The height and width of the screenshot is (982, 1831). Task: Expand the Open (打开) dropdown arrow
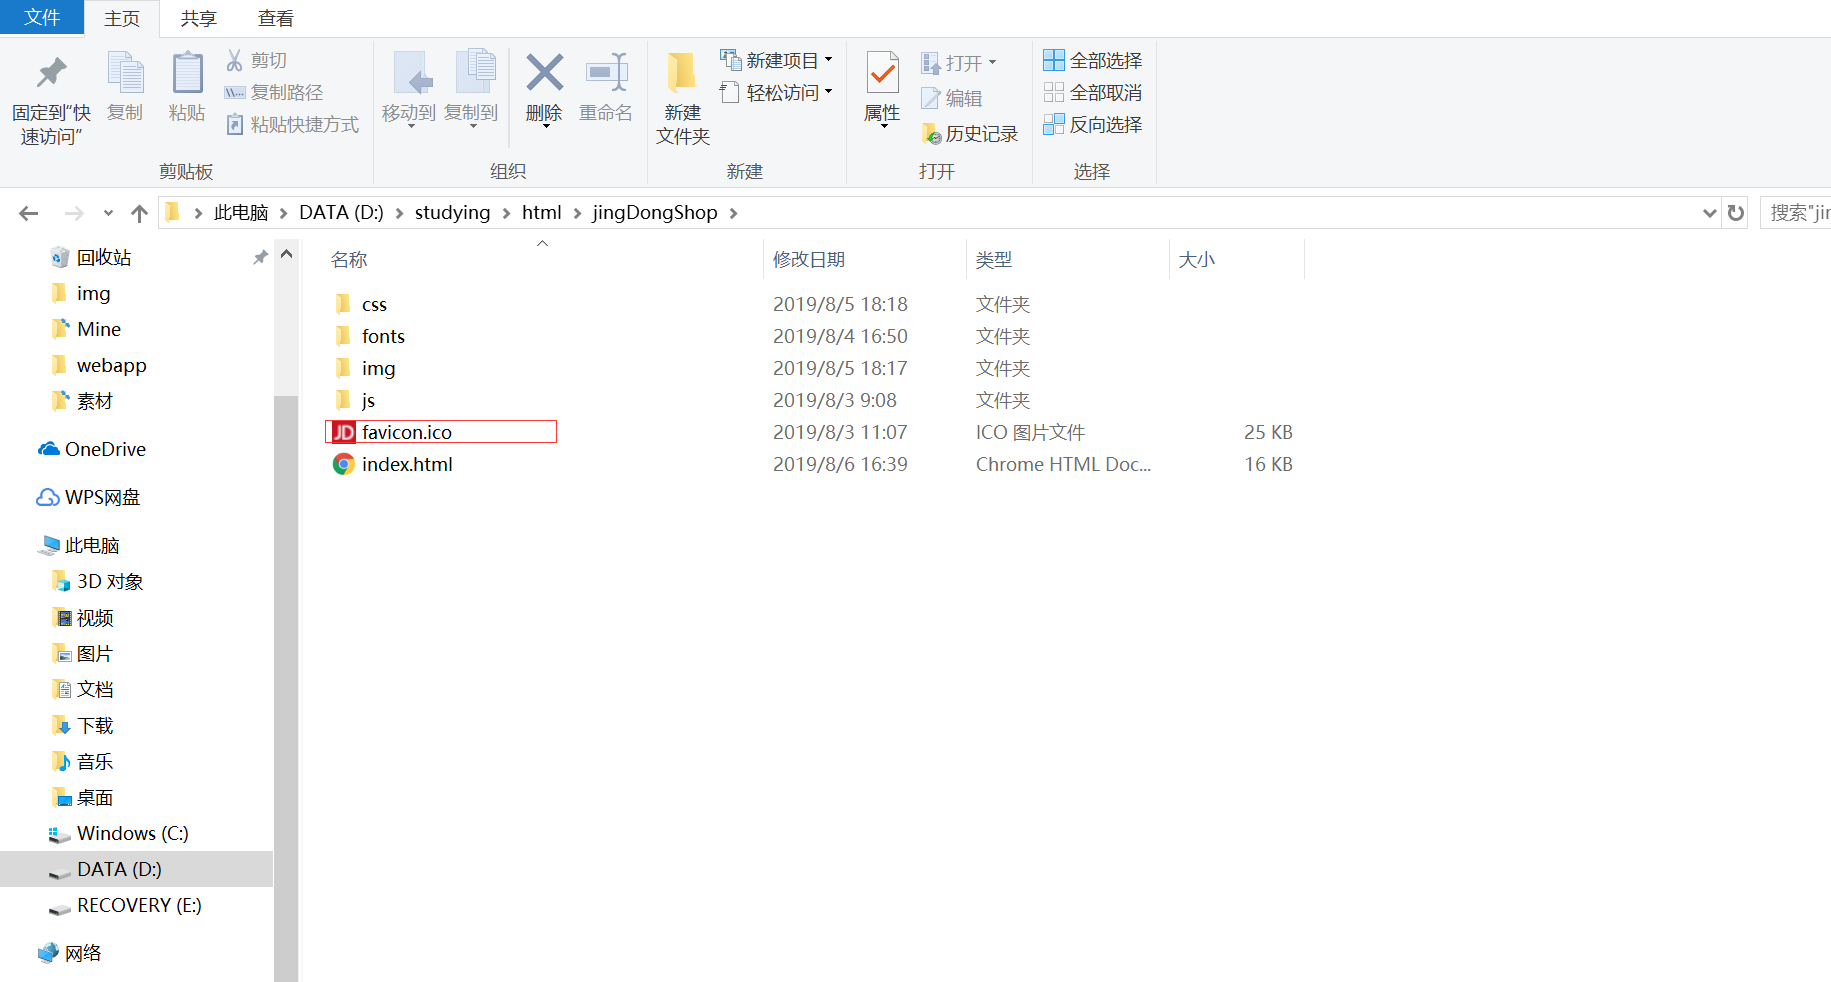tap(992, 63)
